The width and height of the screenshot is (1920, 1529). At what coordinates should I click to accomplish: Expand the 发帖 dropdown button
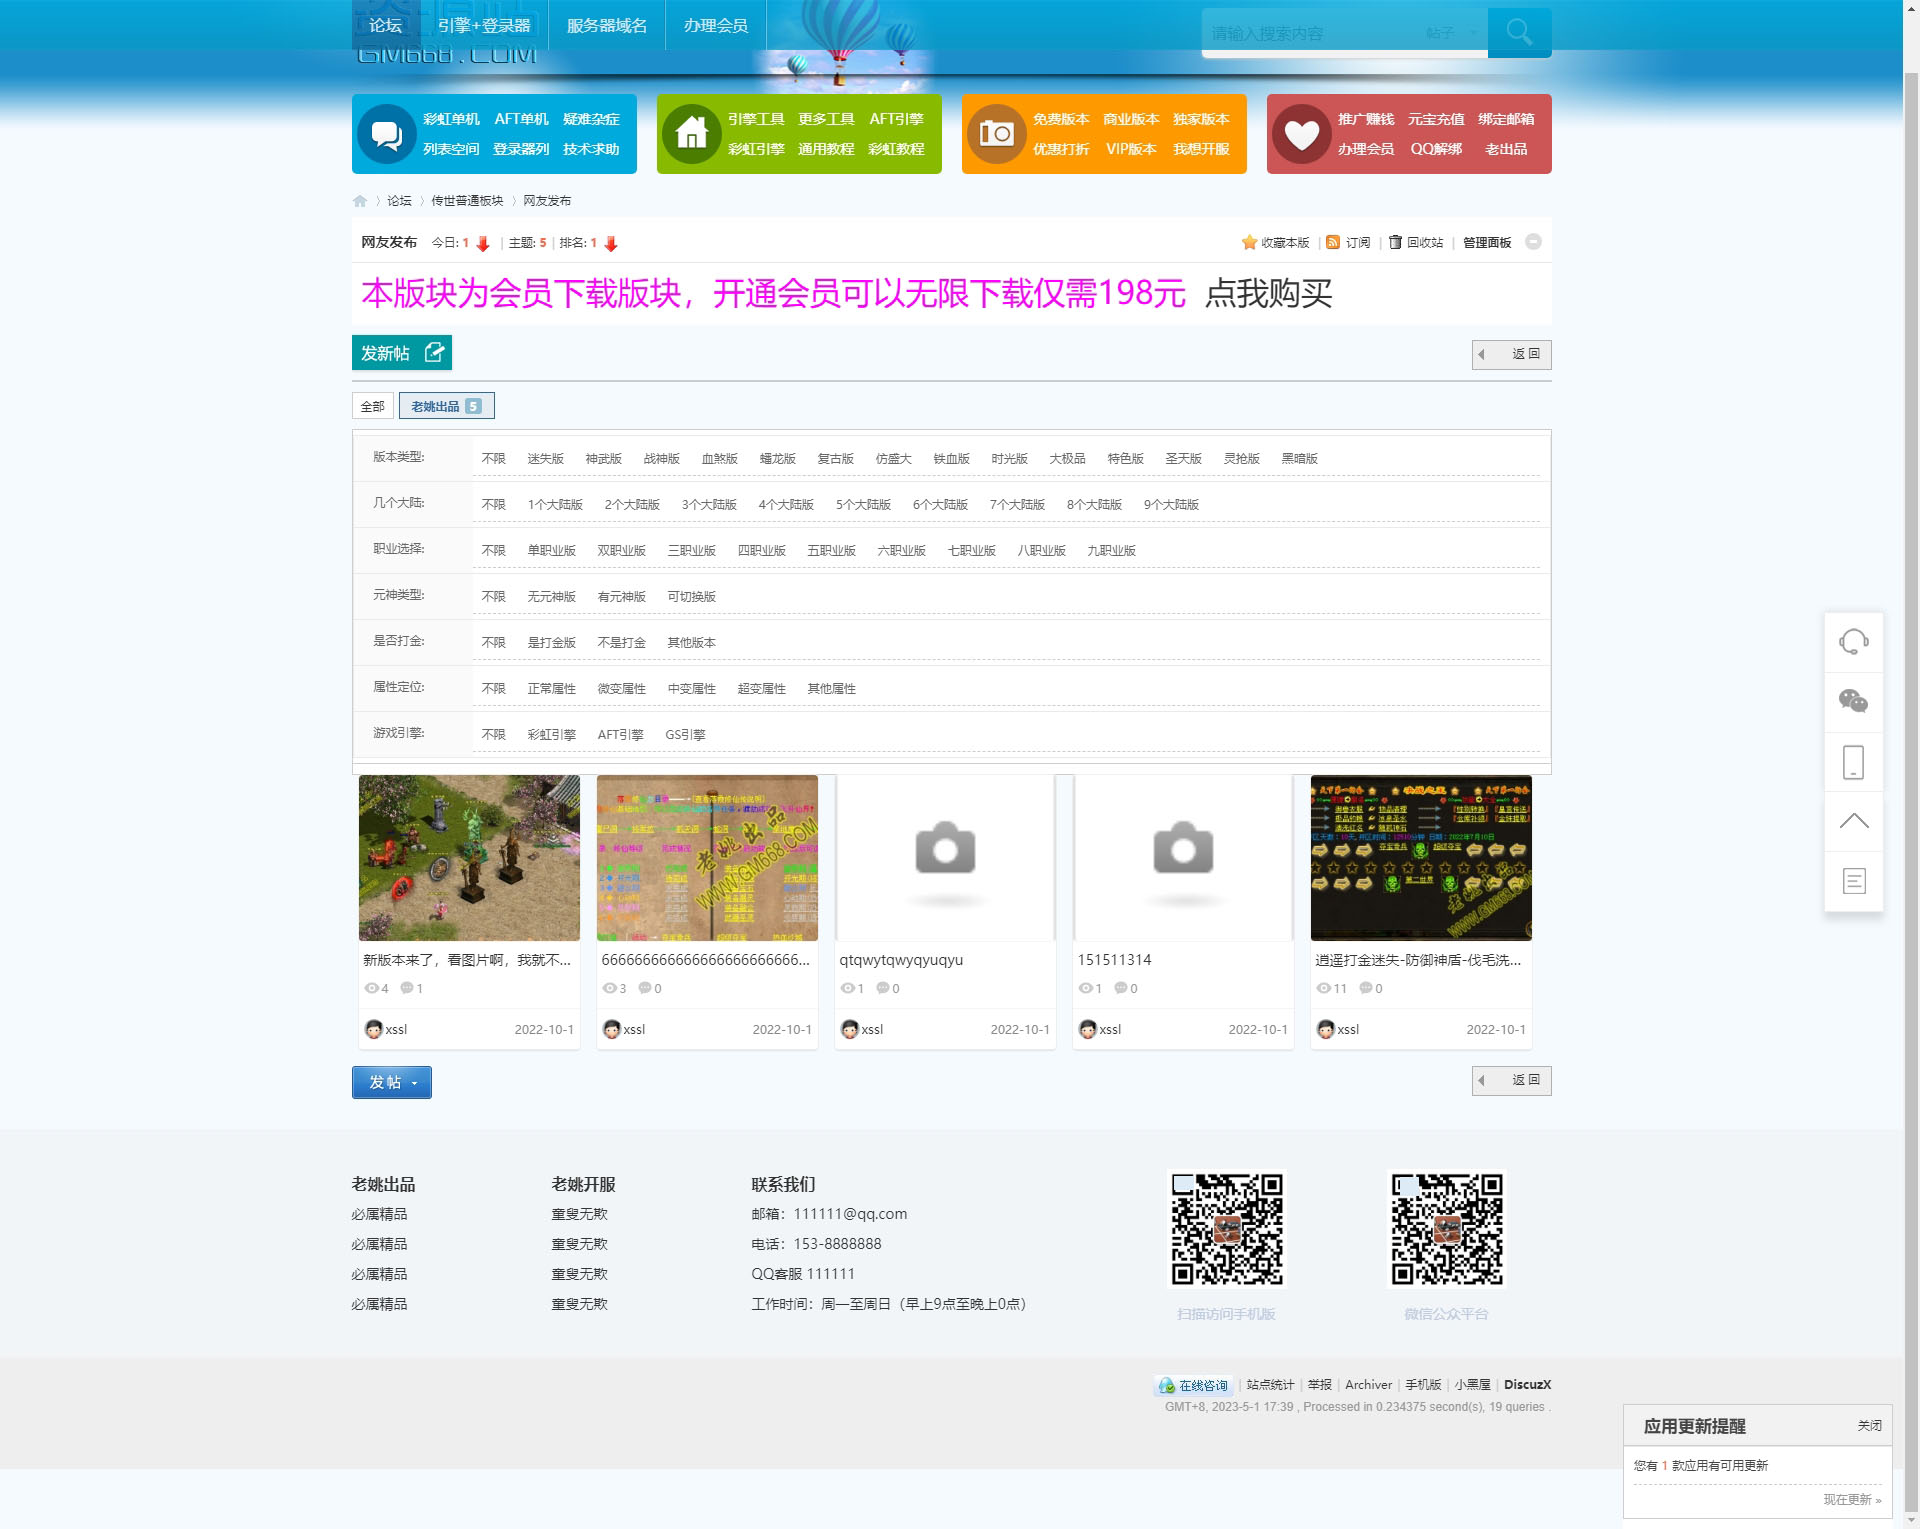(392, 1082)
